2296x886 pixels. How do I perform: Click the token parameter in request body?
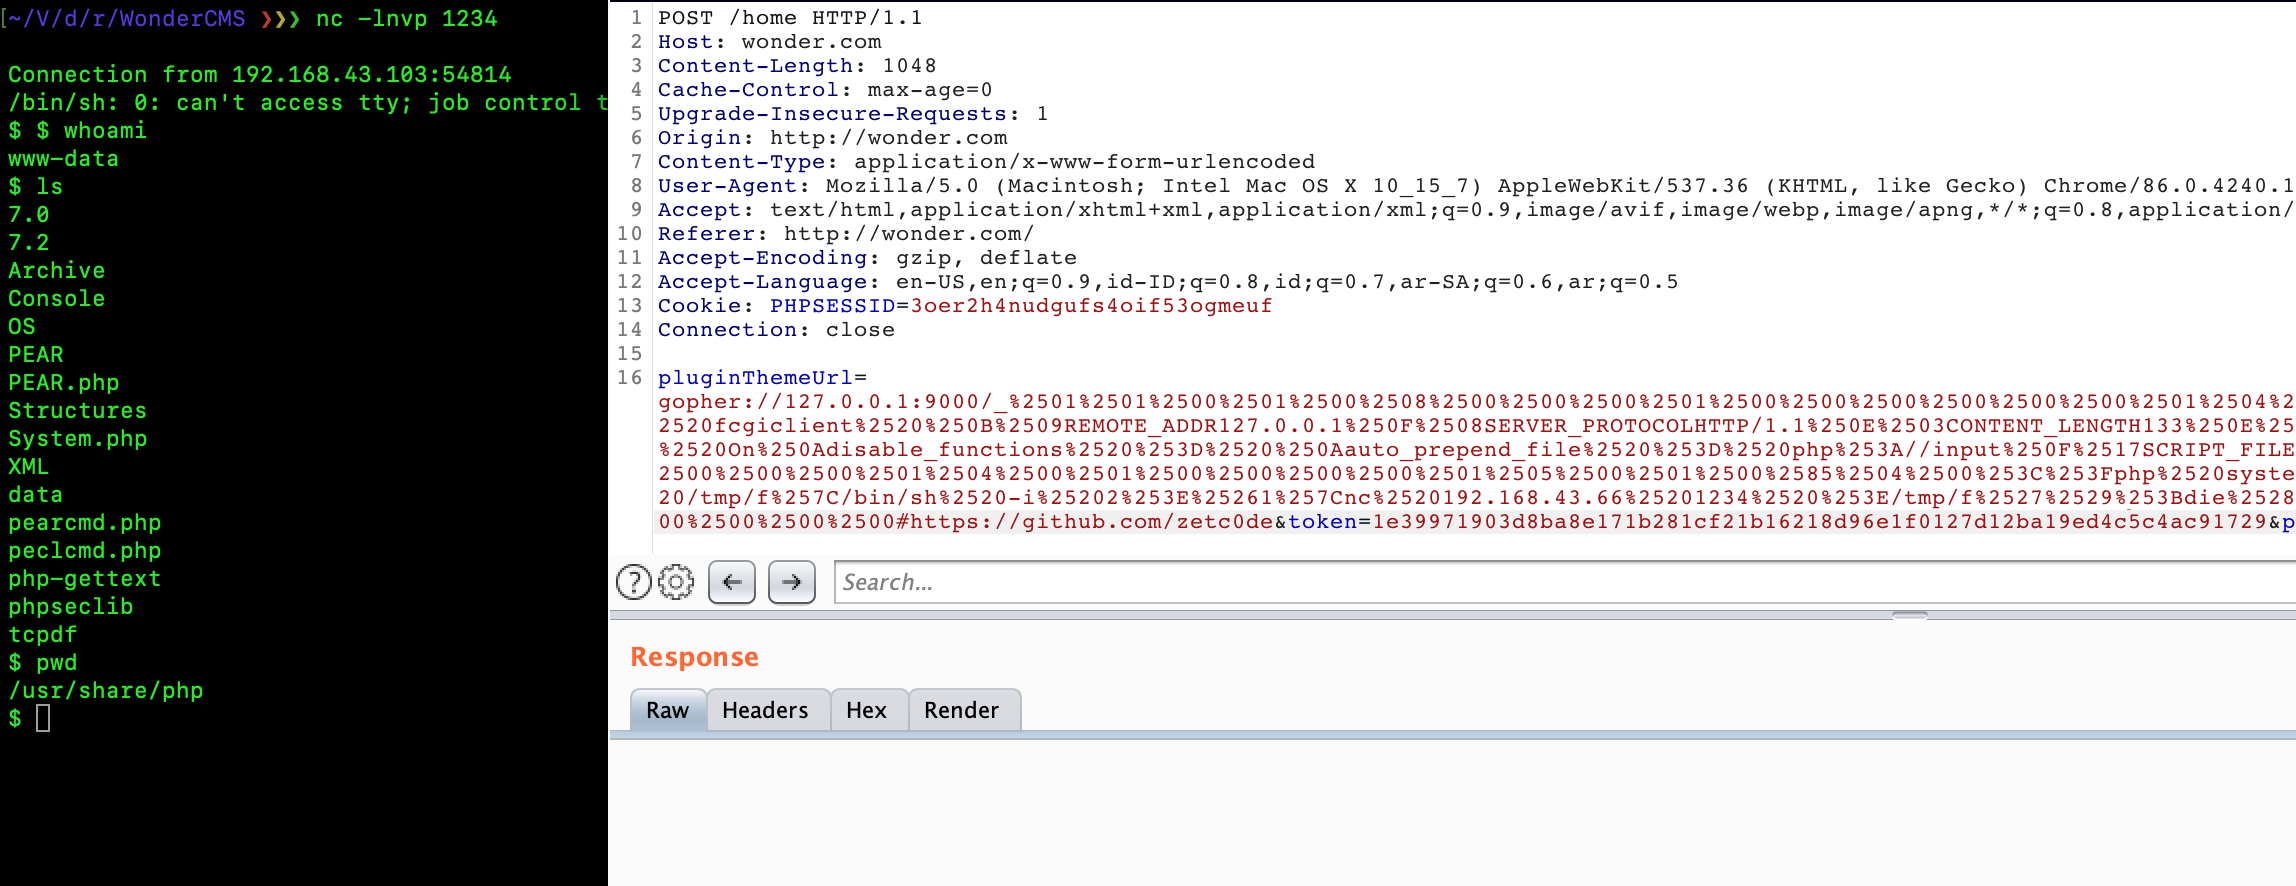(x=1322, y=522)
